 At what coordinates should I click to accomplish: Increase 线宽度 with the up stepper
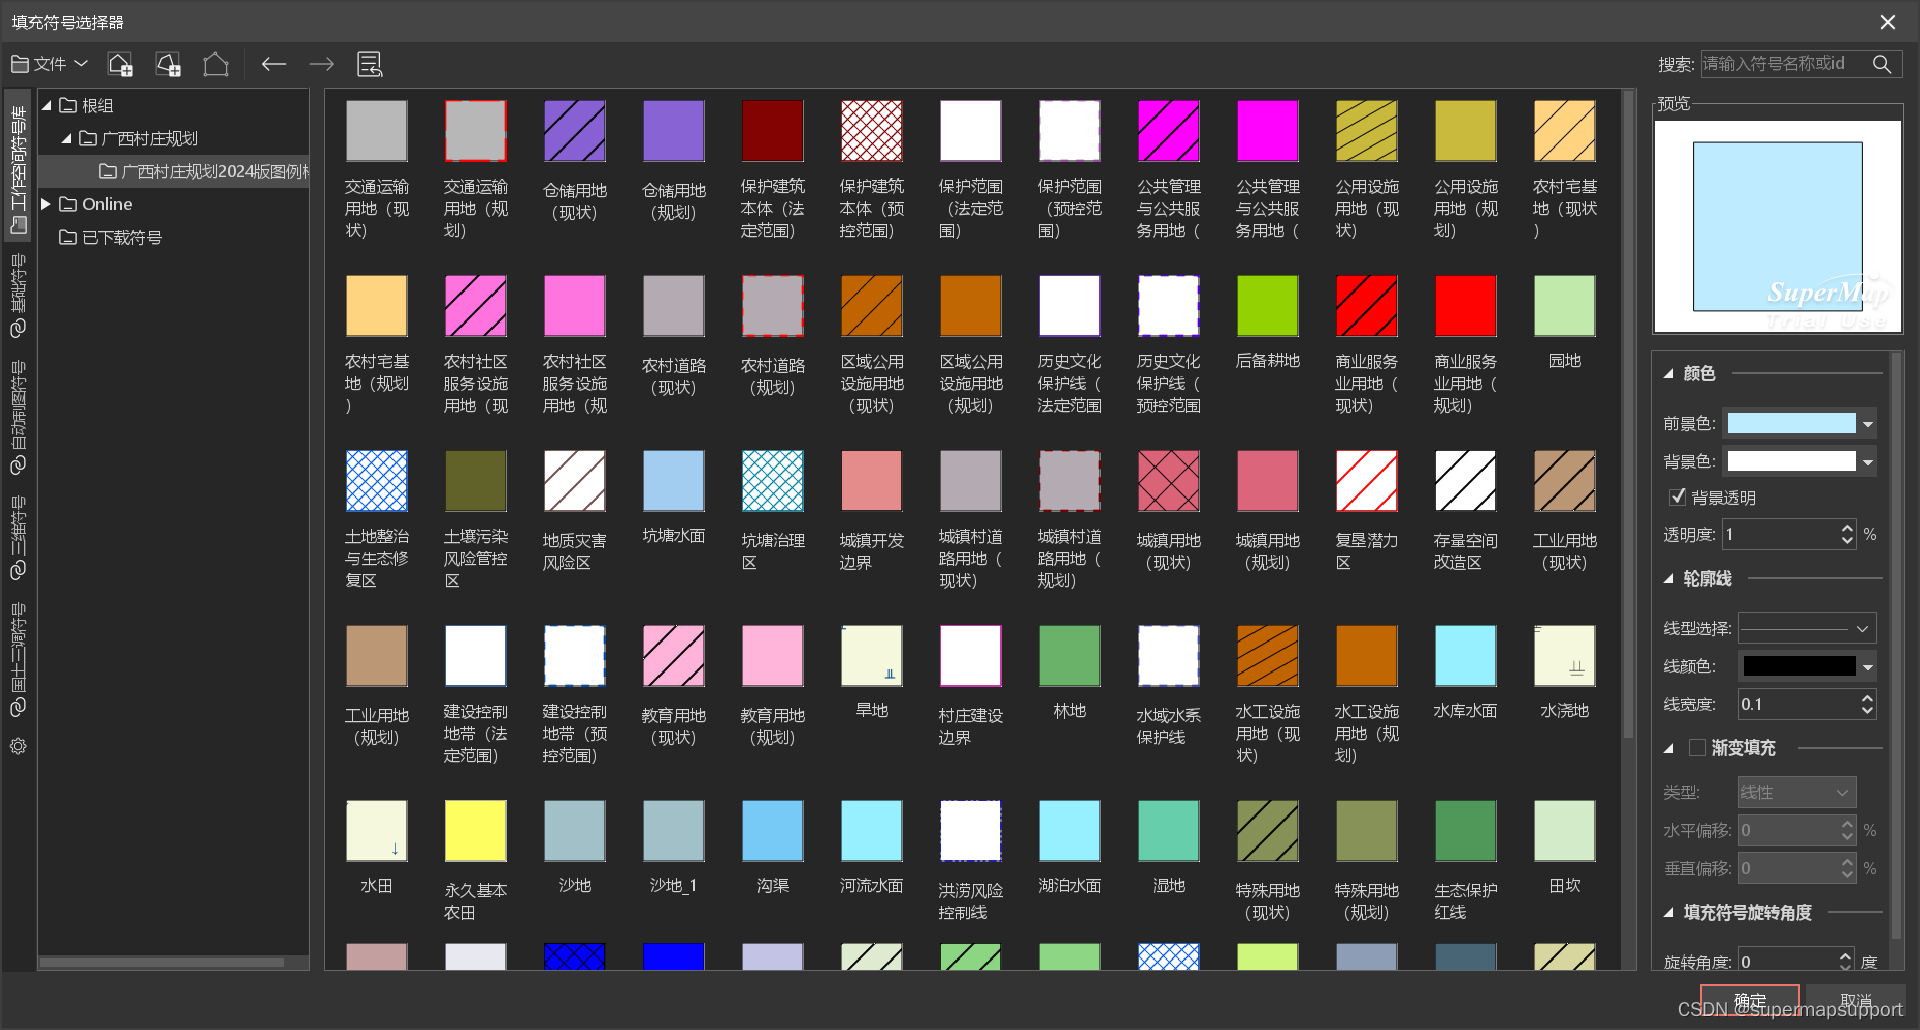click(x=1867, y=697)
